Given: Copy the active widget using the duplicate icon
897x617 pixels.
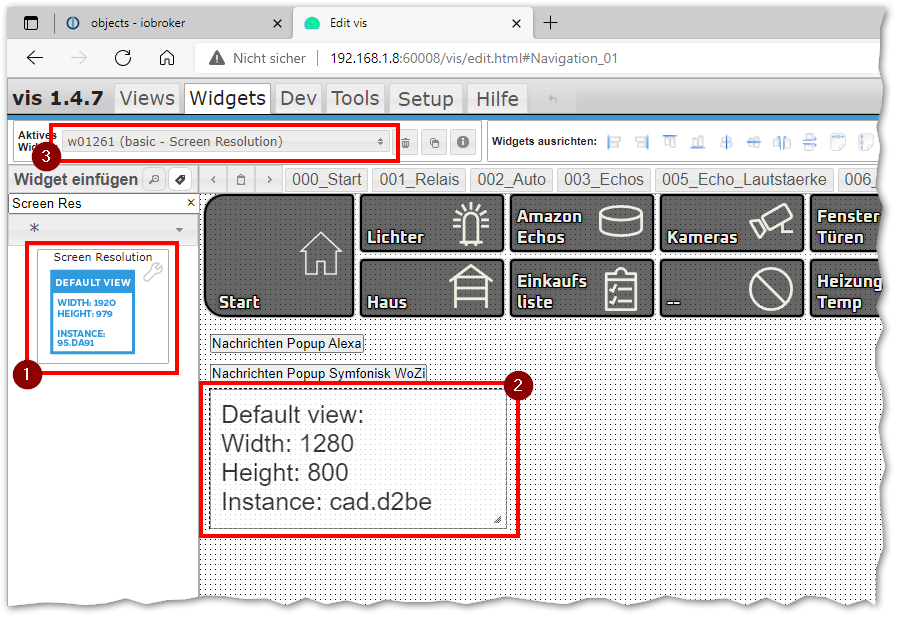Looking at the screenshot, I should [x=434, y=143].
